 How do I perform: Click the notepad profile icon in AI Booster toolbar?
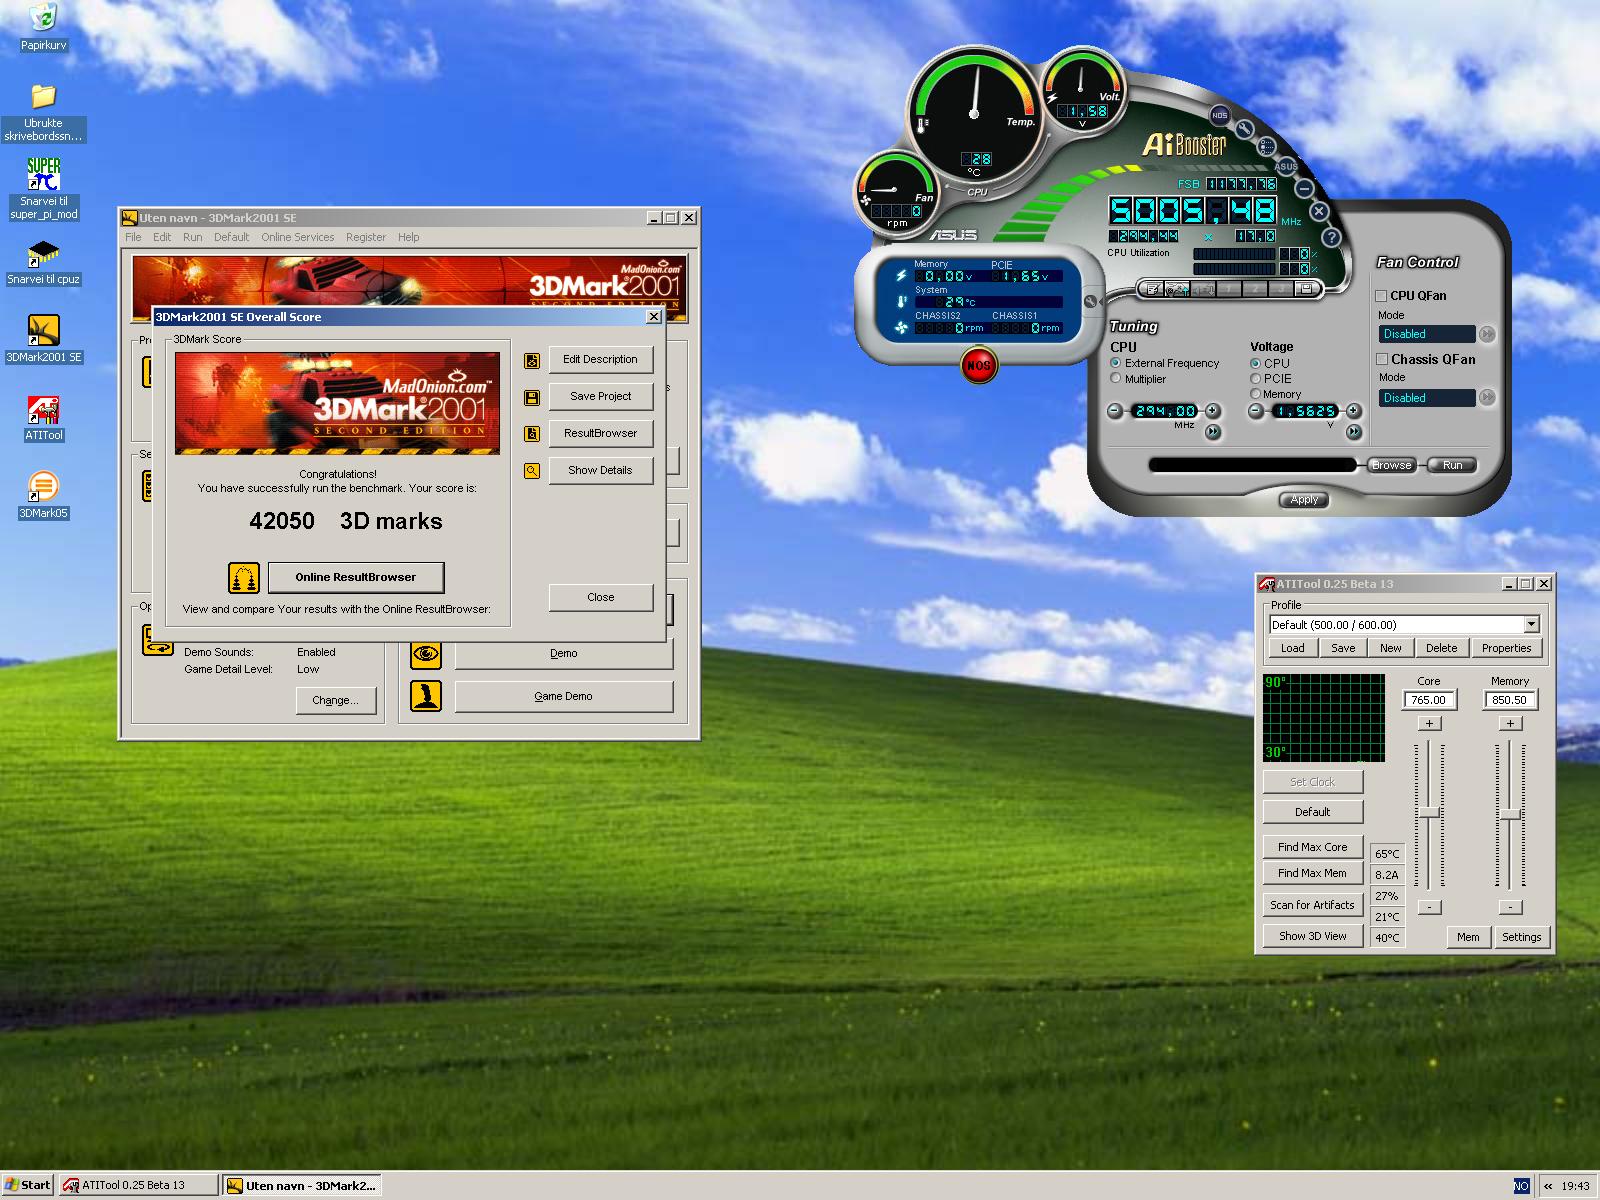click(1153, 289)
